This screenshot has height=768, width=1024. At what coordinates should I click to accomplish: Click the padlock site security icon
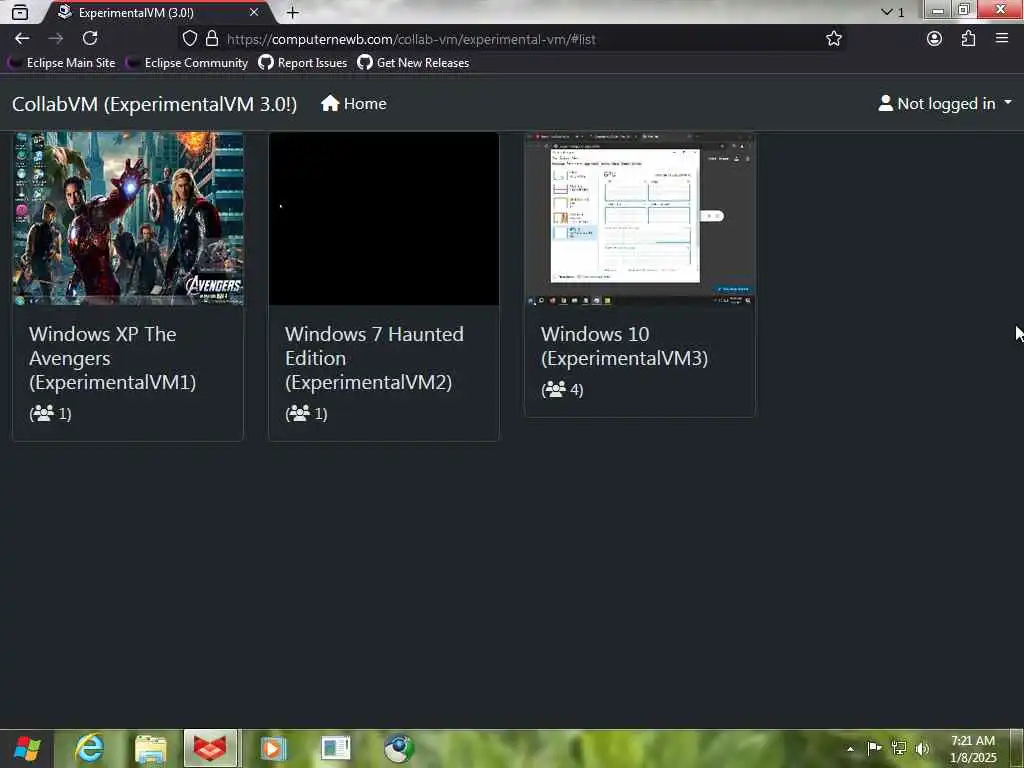(x=212, y=39)
